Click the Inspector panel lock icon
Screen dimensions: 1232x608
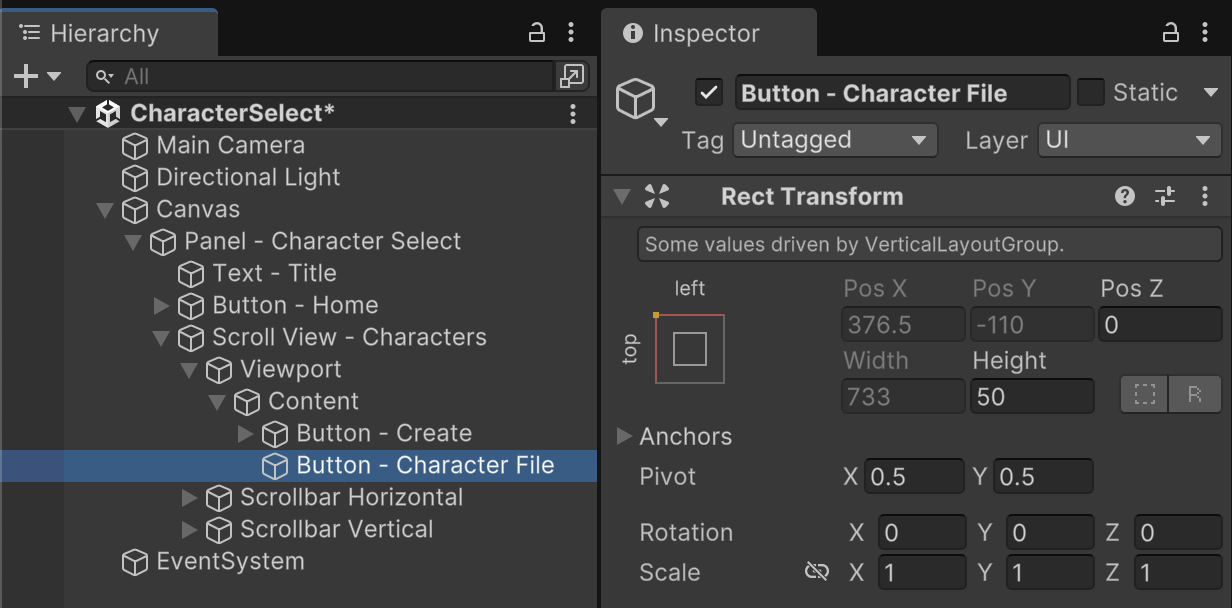(1171, 33)
